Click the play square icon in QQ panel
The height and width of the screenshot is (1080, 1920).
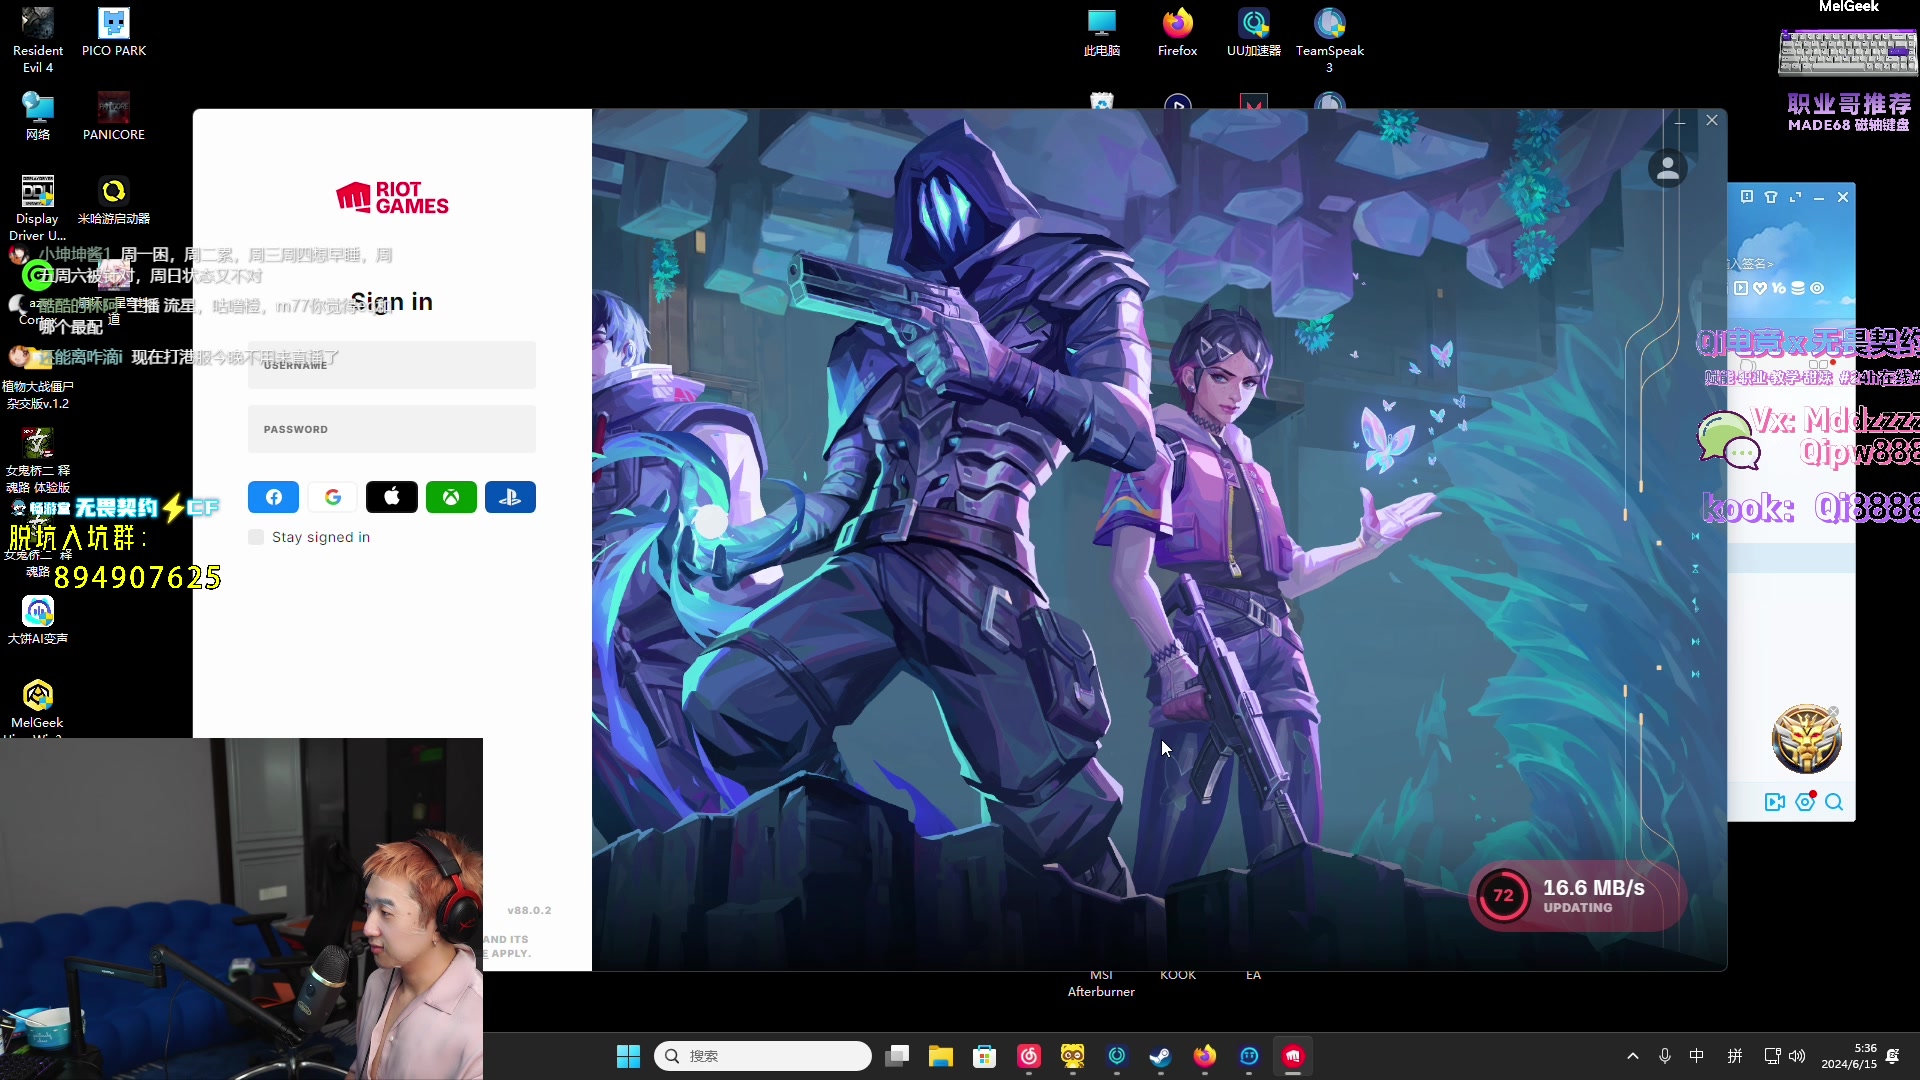(x=1741, y=288)
